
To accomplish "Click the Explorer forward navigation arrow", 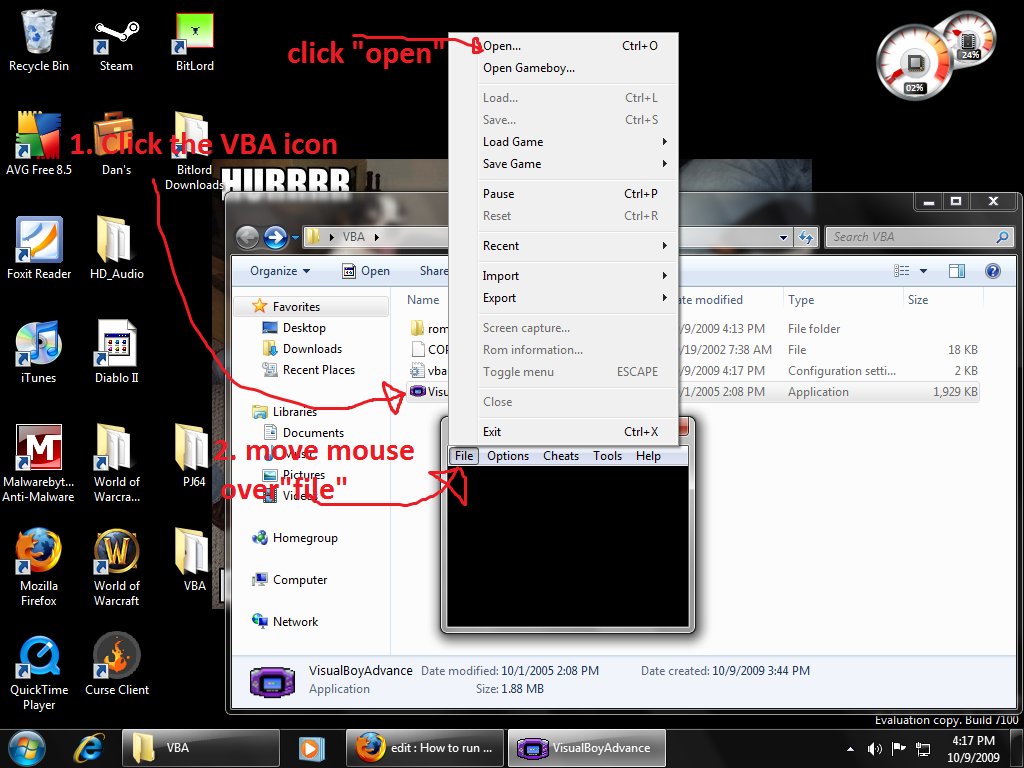I will 276,237.
